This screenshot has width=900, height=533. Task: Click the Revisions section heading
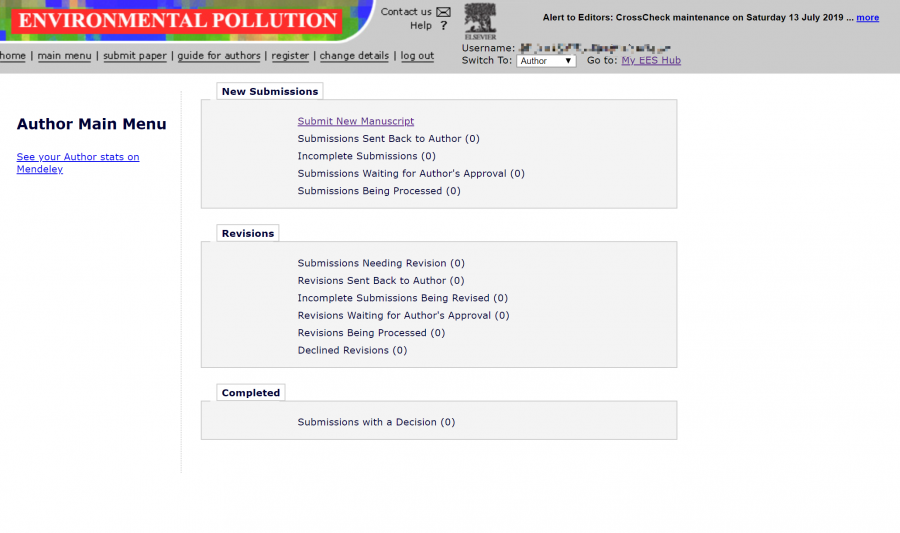[x=248, y=234]
